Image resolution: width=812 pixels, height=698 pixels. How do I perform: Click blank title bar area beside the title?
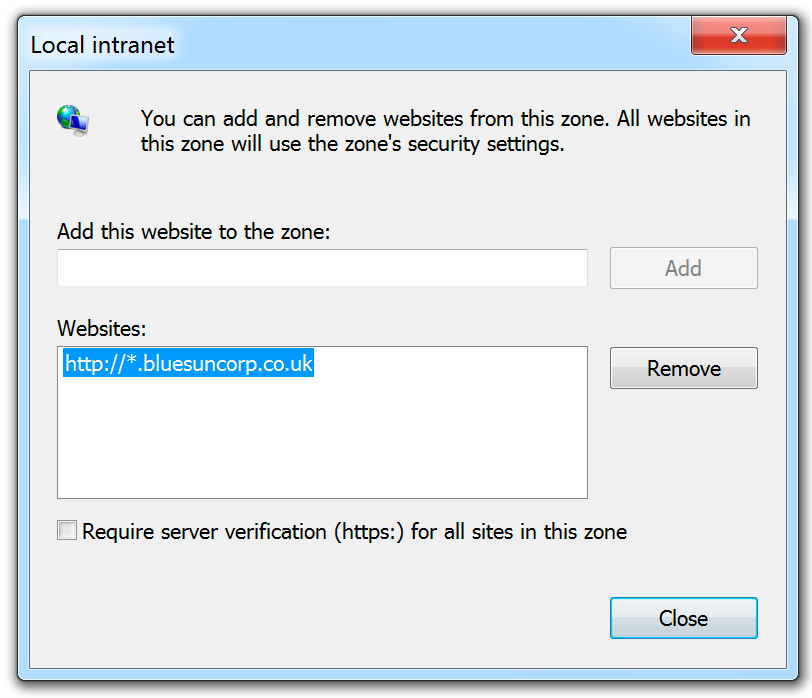[x=430, y=44]
